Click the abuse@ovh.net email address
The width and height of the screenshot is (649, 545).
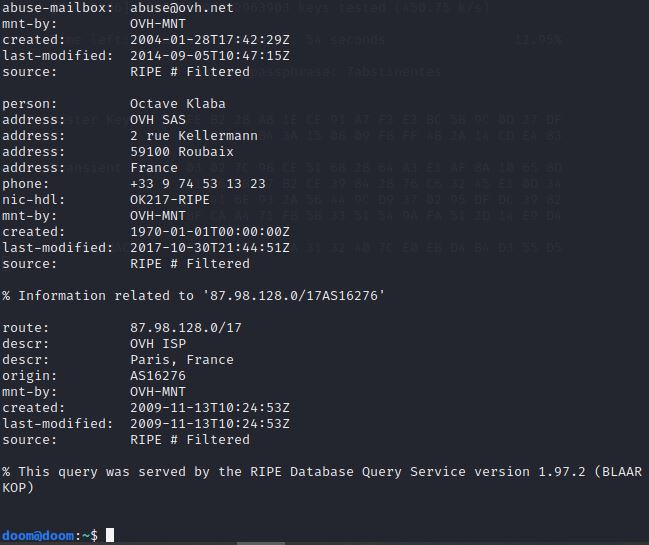182,7
